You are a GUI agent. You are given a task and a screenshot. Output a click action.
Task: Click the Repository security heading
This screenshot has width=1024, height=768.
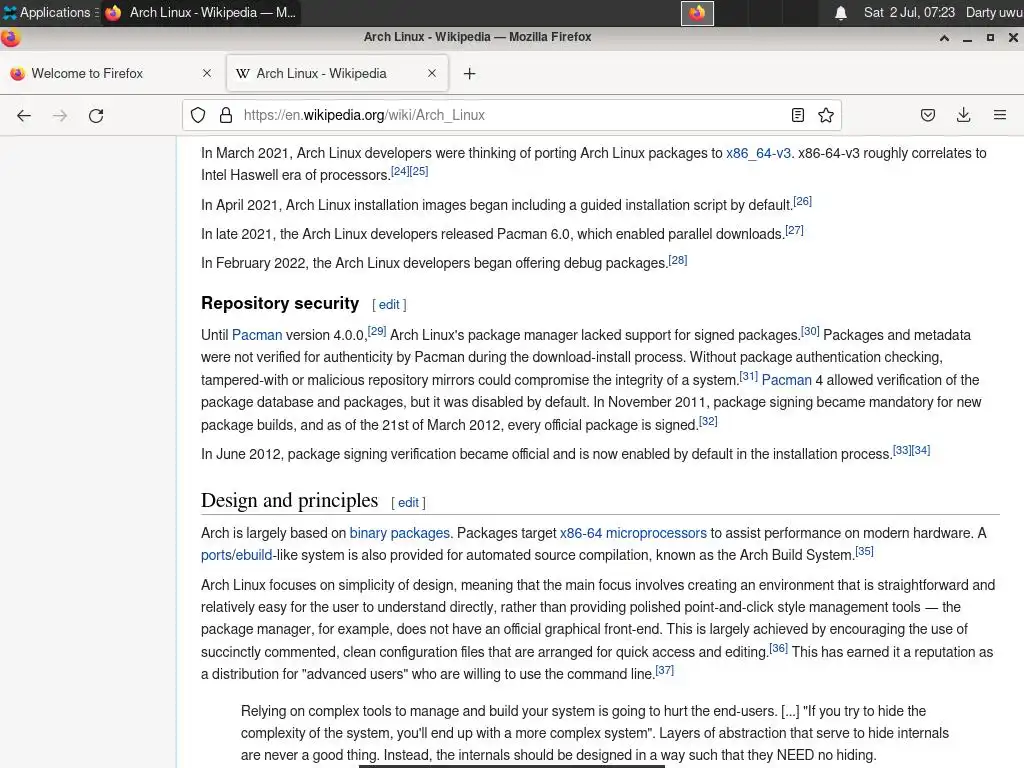(280, 304)
